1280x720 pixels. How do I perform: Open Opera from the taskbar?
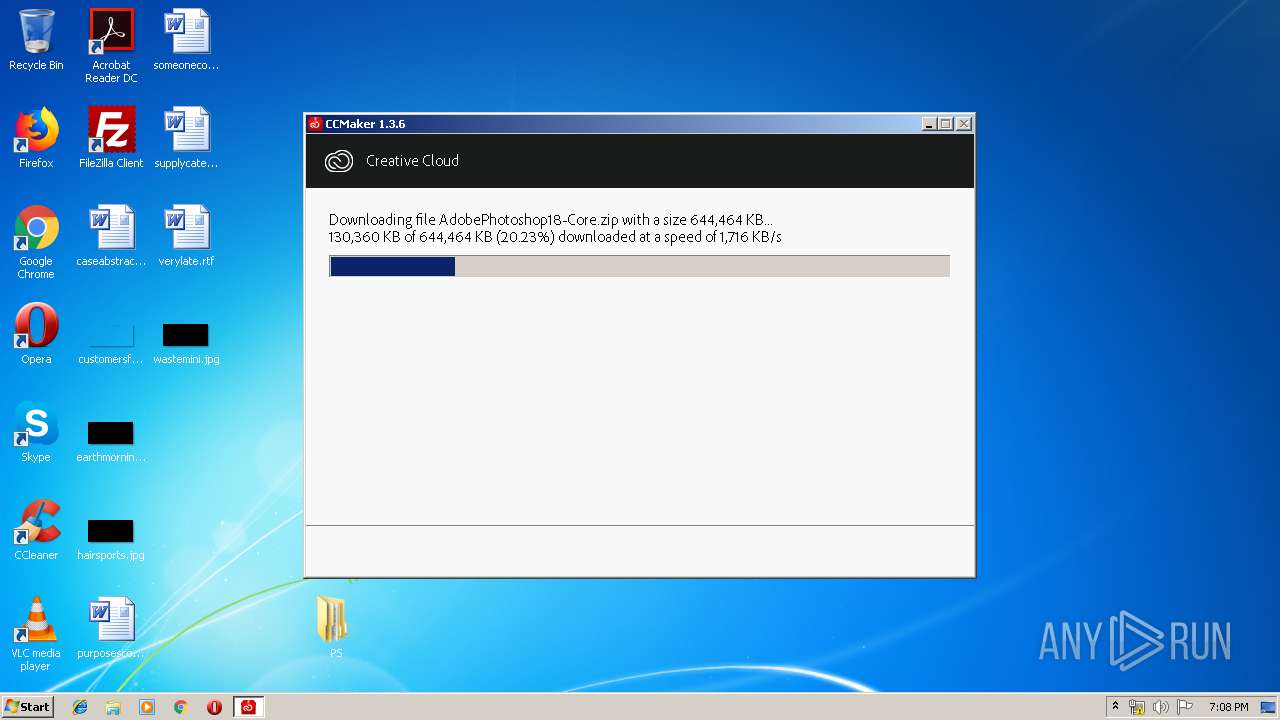[x=214, y=707]
